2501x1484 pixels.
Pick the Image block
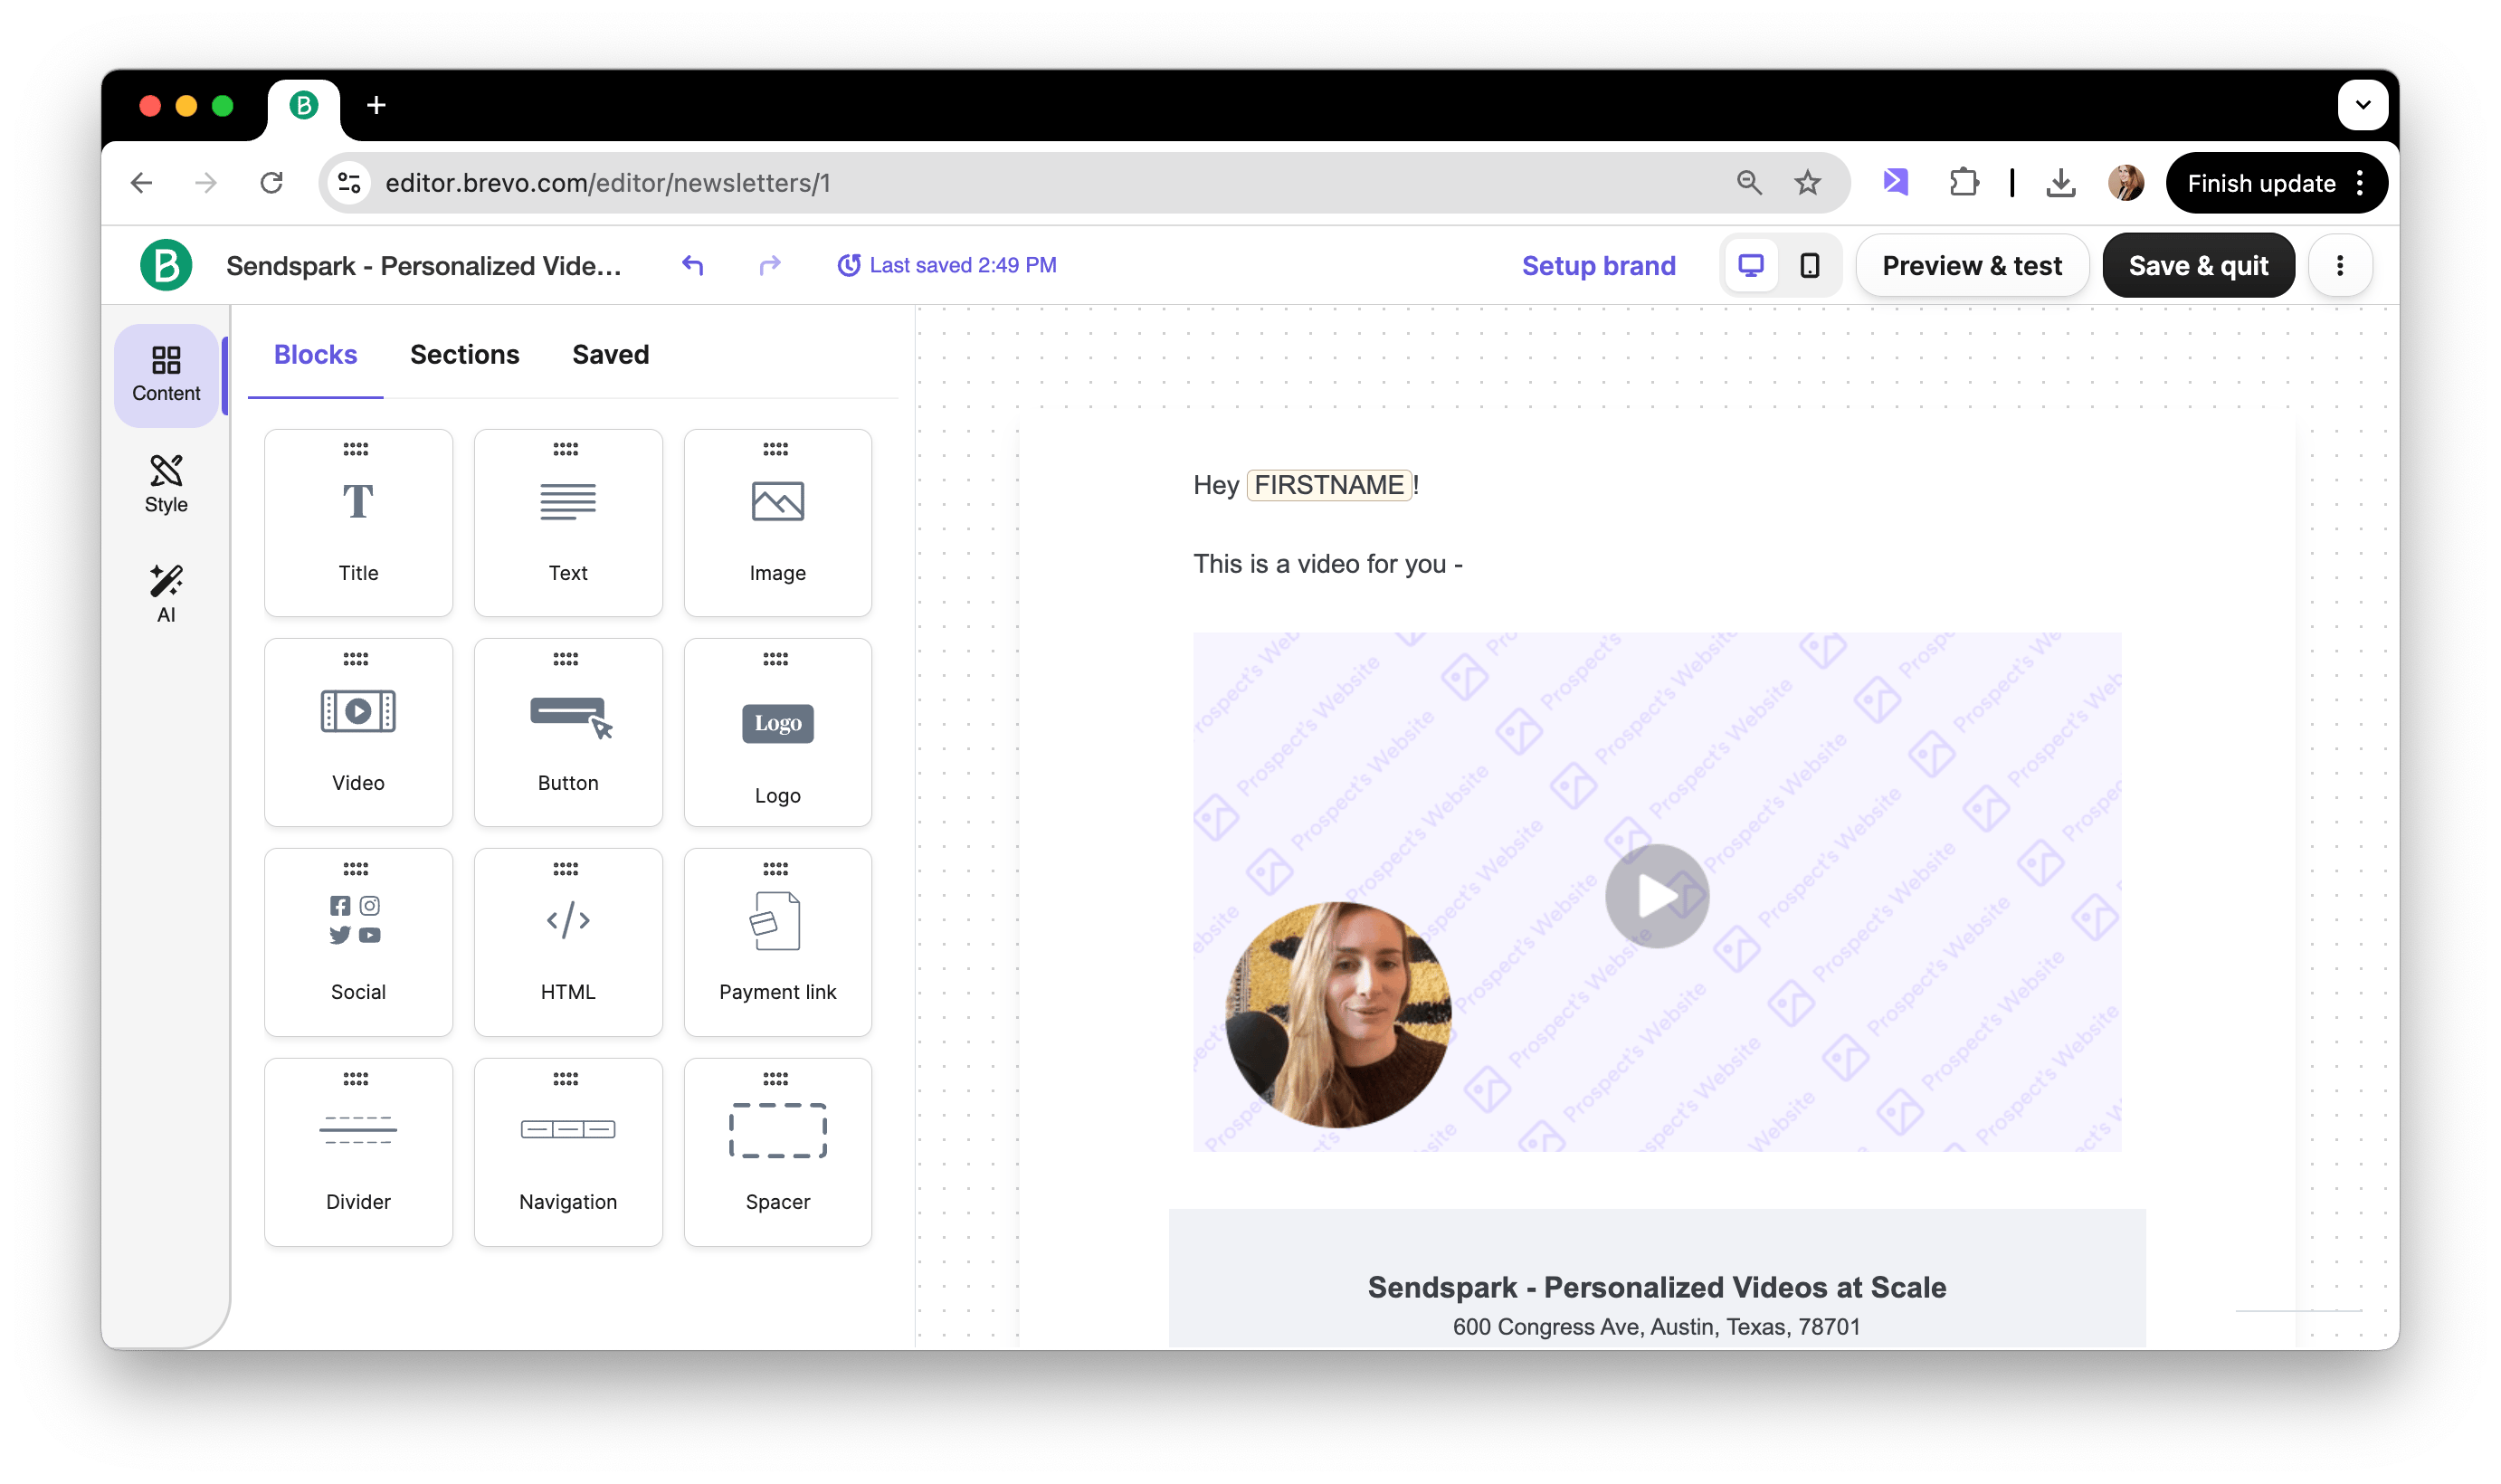click(x=777, y=523)
